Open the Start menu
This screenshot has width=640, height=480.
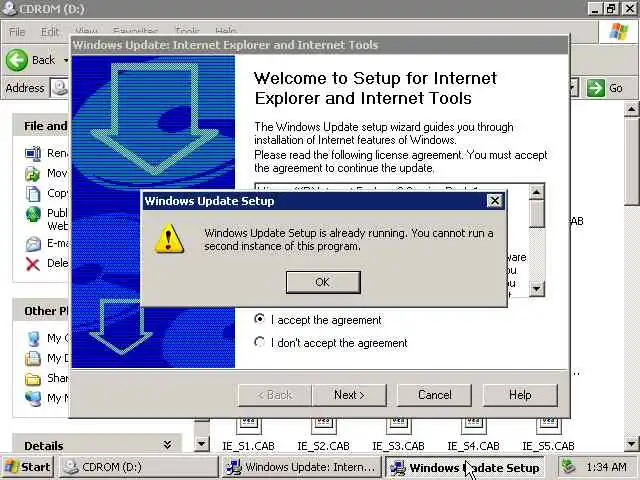(27, 467)
